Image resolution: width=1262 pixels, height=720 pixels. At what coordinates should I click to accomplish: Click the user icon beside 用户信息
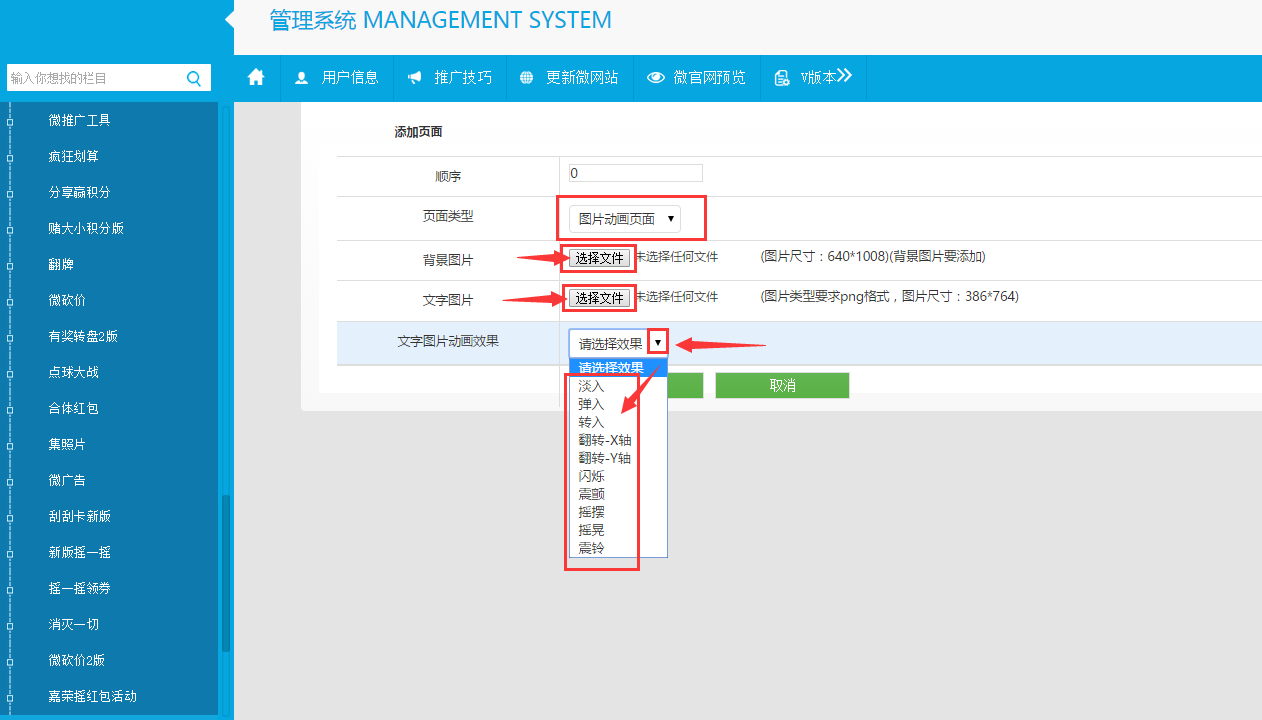pyautogui.click(x=301, y=78)
